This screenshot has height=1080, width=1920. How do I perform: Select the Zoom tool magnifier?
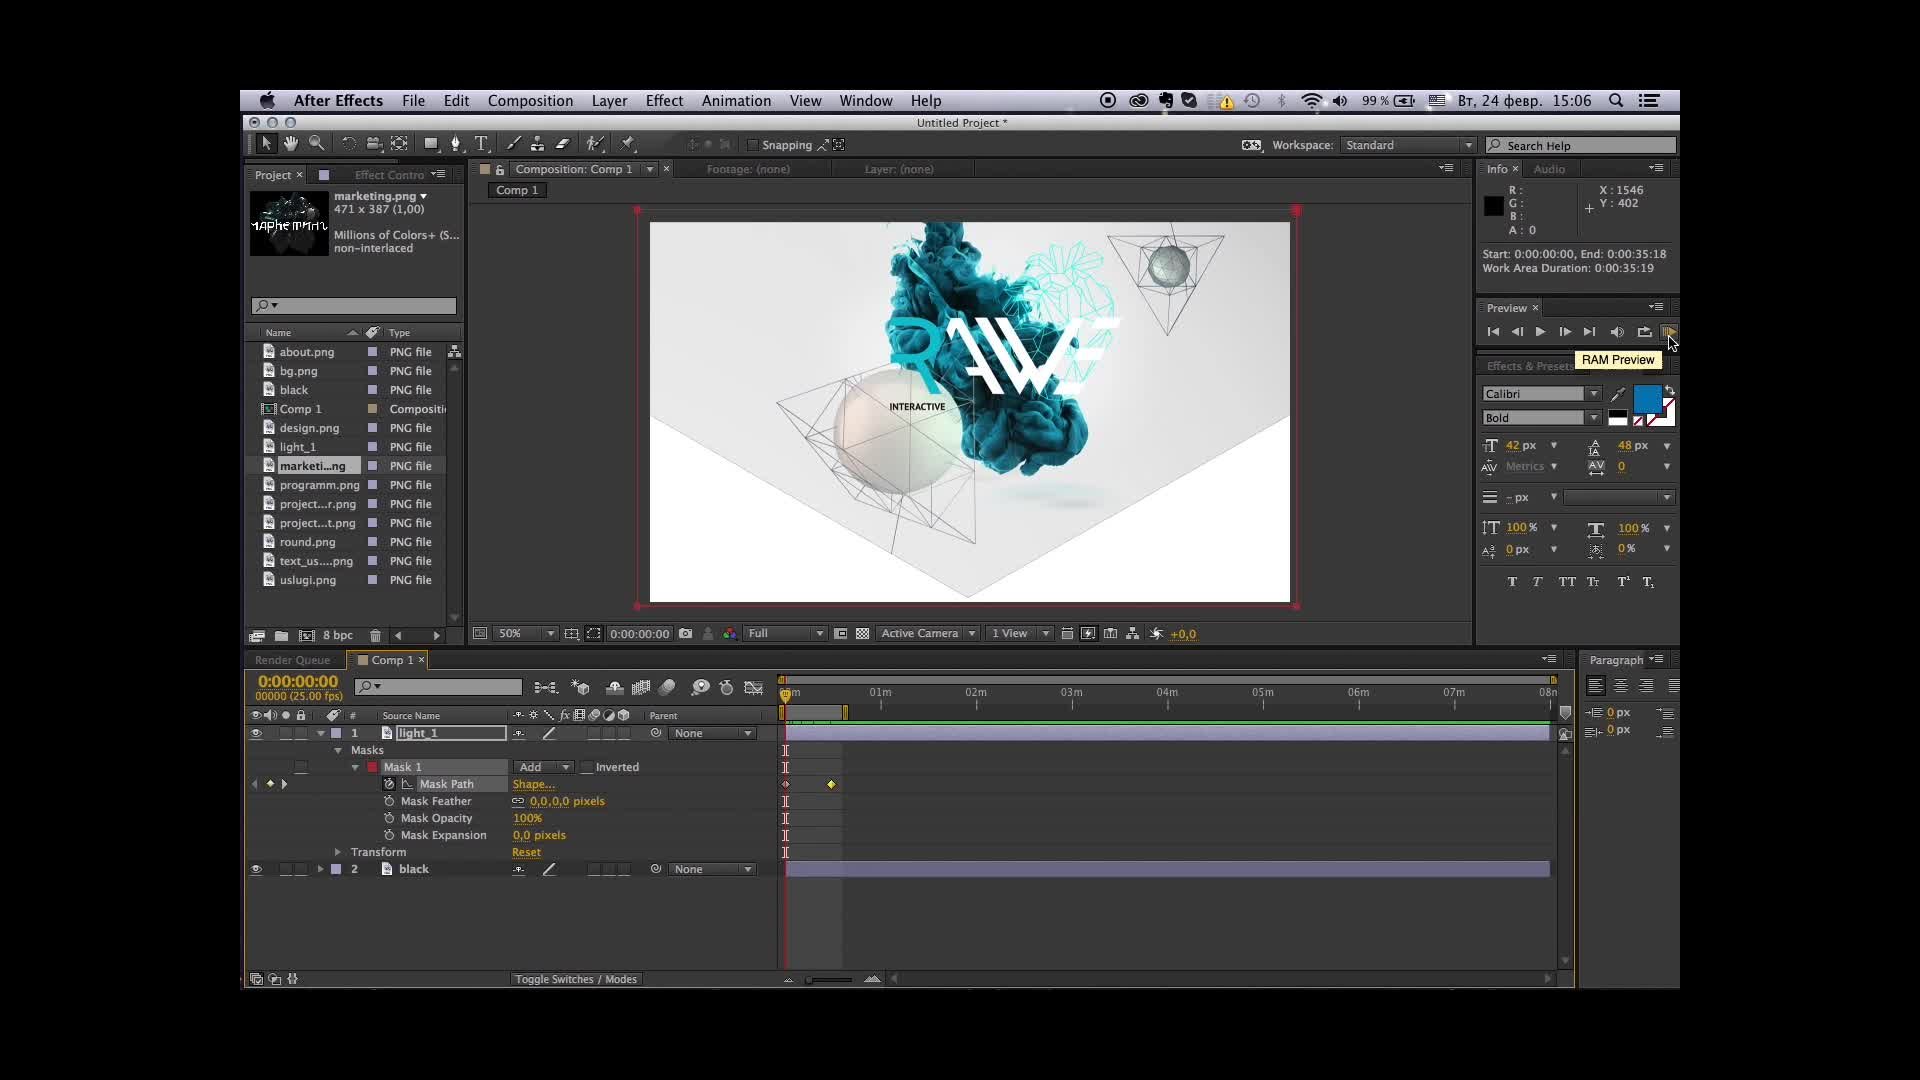pos(316,144)
